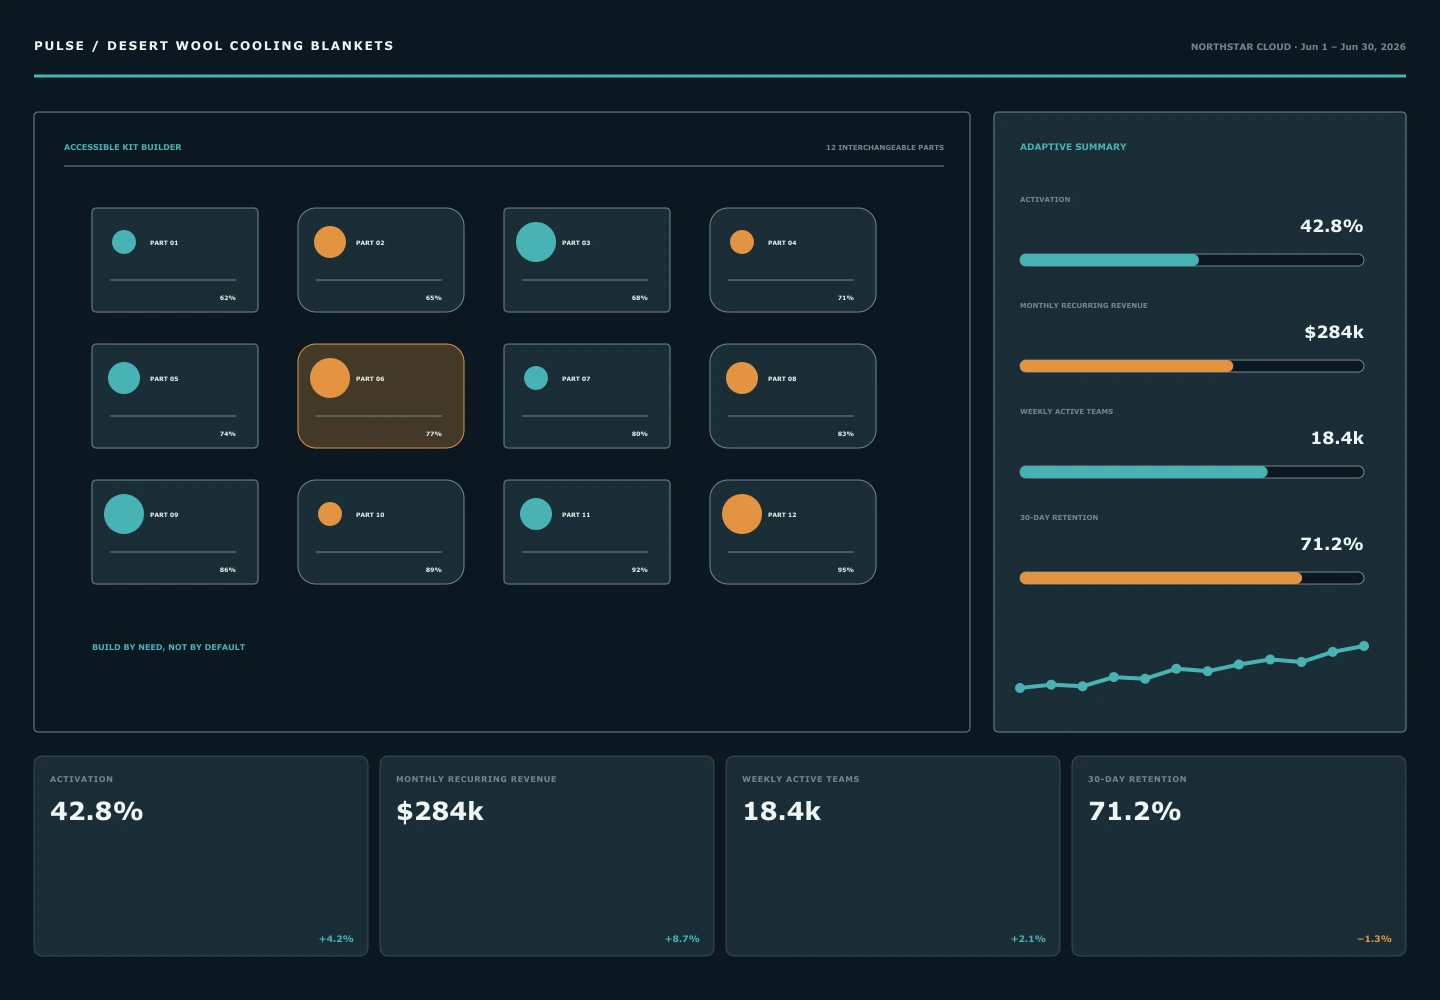
Task: Click the Weekly Active Teams teal progress bar
Action: 1192,472
